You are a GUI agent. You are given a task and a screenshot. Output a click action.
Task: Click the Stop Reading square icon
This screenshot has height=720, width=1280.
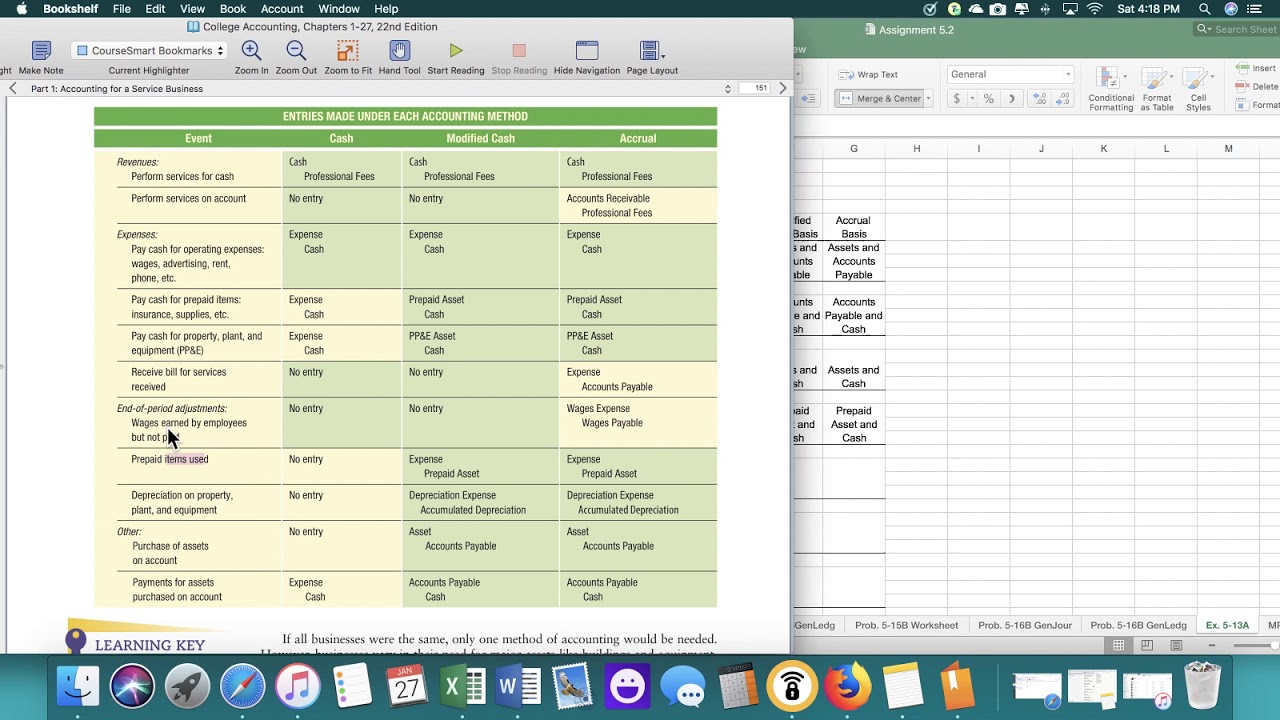519,51
